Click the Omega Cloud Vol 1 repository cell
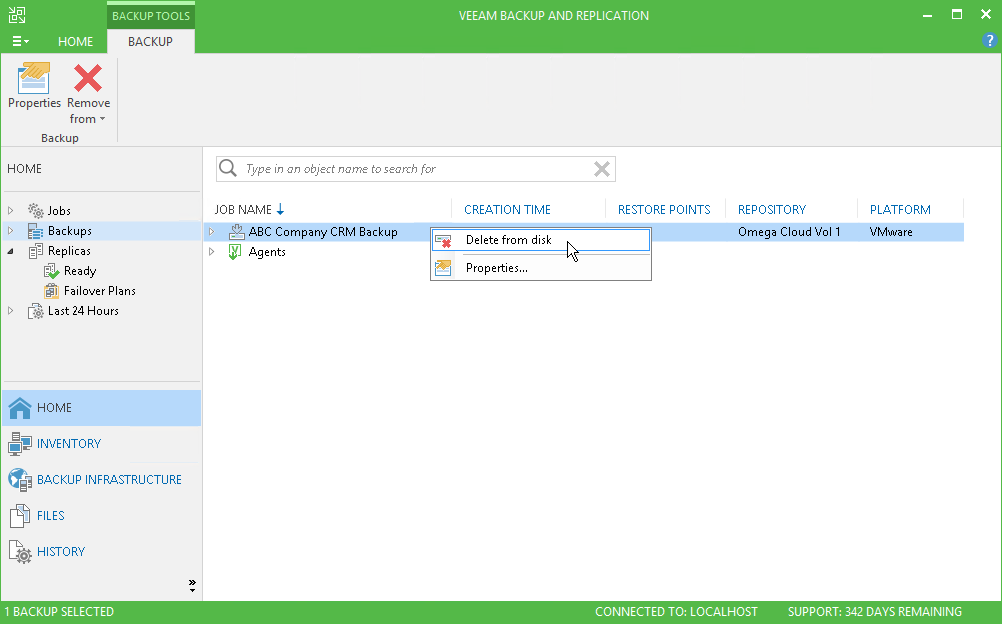This screenshot has width=1002, height=624. [789, 232]
